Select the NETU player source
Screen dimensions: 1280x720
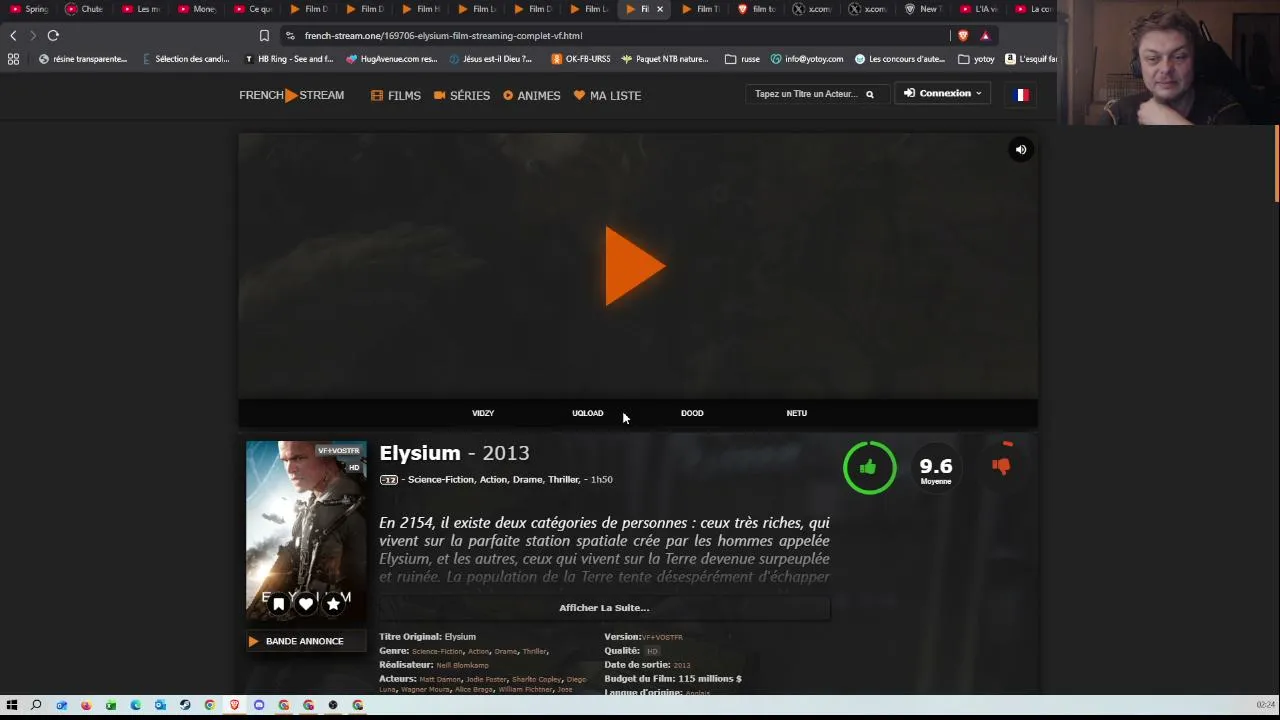[797, 413]
